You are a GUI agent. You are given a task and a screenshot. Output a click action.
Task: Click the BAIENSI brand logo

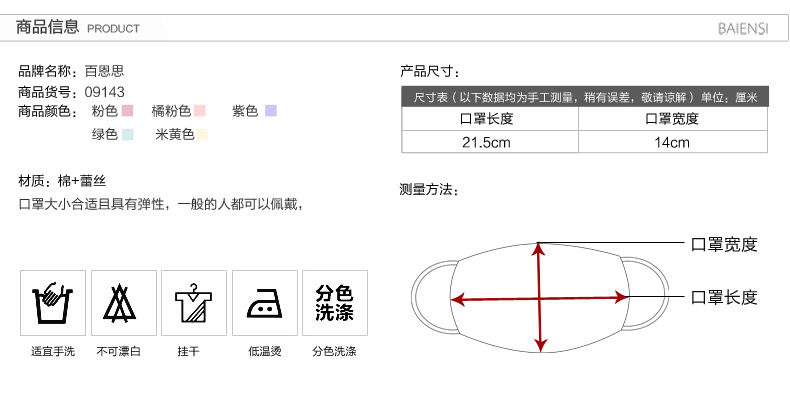(743, 28)
